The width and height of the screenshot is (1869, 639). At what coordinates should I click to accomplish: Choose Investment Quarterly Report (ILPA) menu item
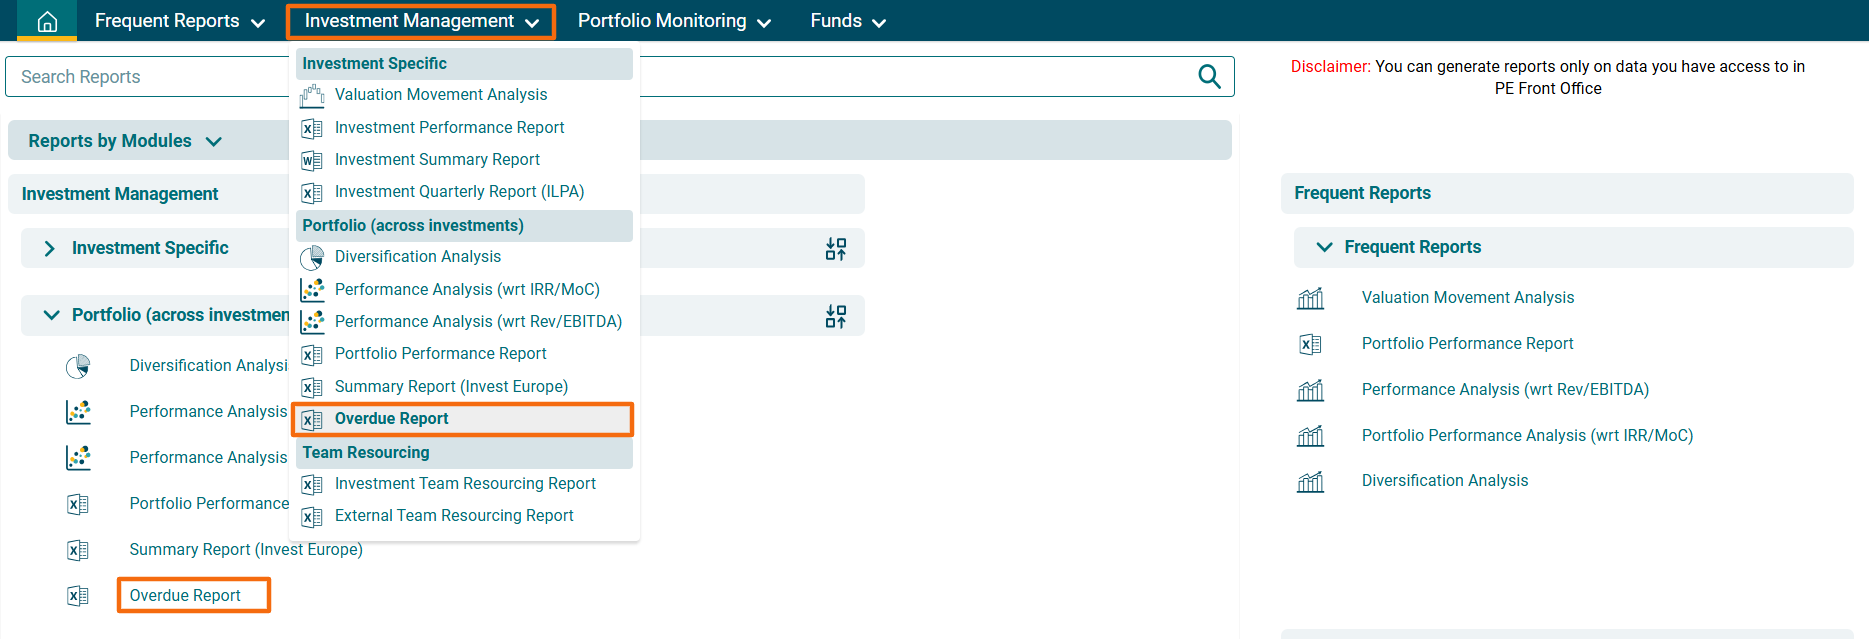459,192
